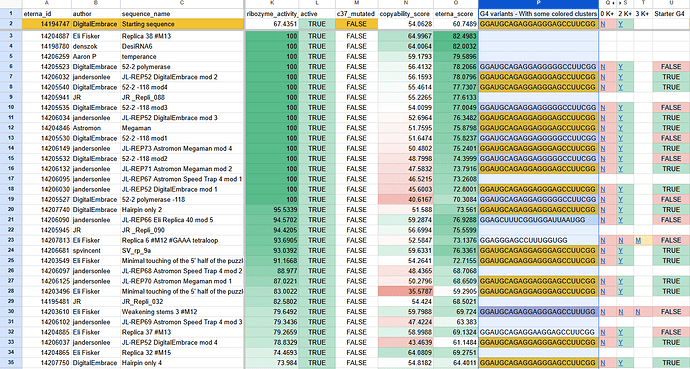Image resolution: width=690 pixels, height=369 pixels.
Task: Click the 'Weakening stems 3 #M12' cell
Action: pyautogui.click(x=182, y=312)
